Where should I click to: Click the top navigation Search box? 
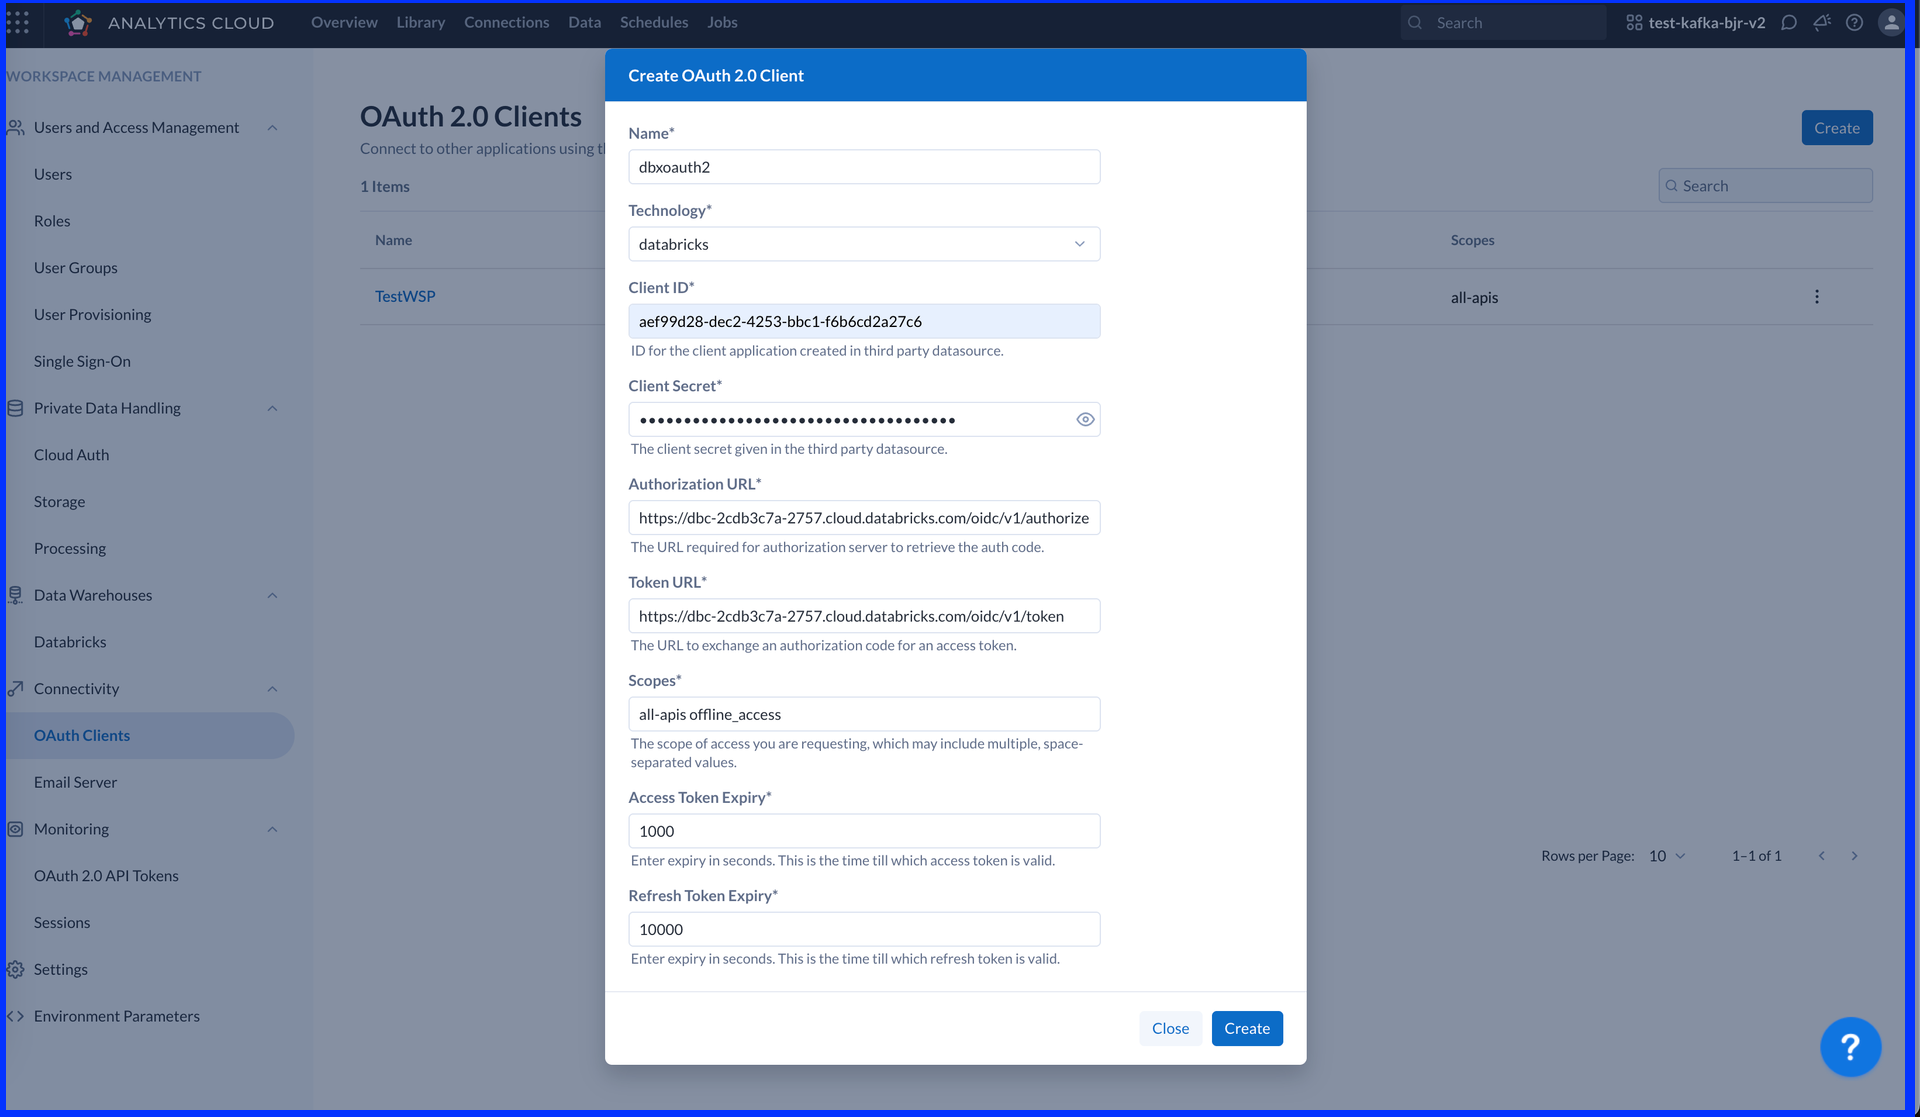click(x=1503, y=22)
